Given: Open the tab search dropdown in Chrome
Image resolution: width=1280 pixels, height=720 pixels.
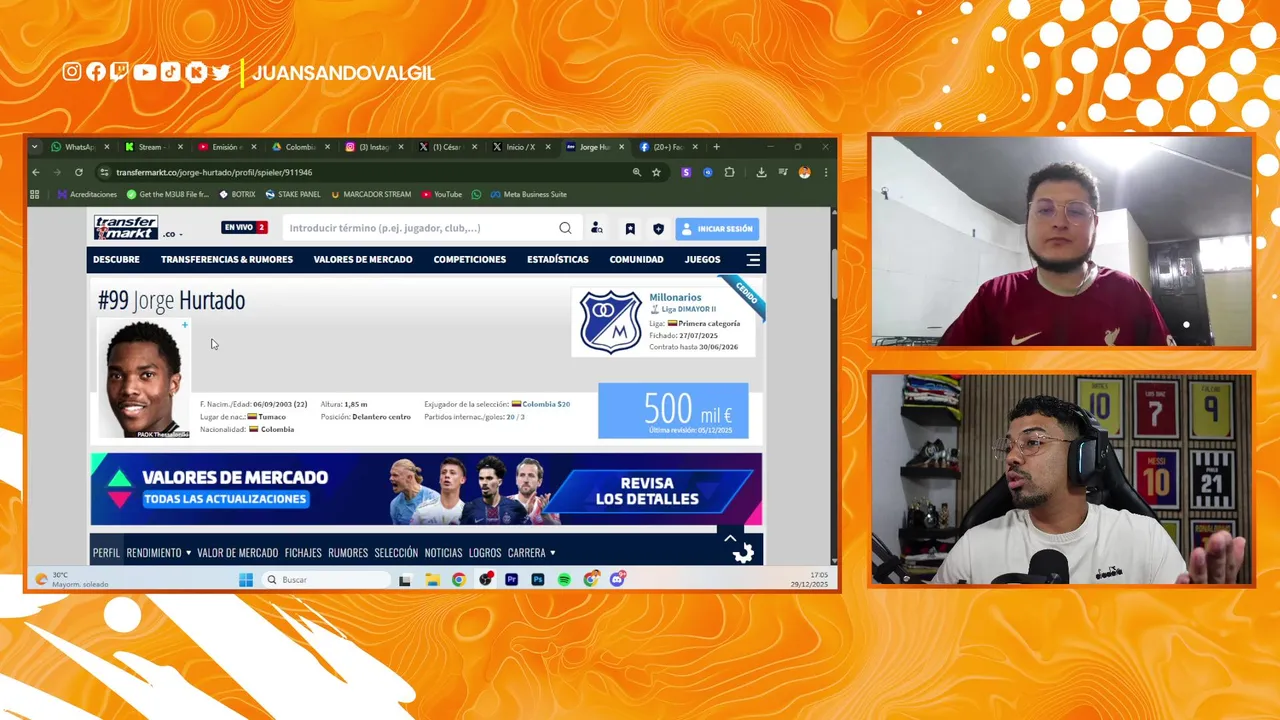Looking at the screenshot, I should [x=35, y=147].
